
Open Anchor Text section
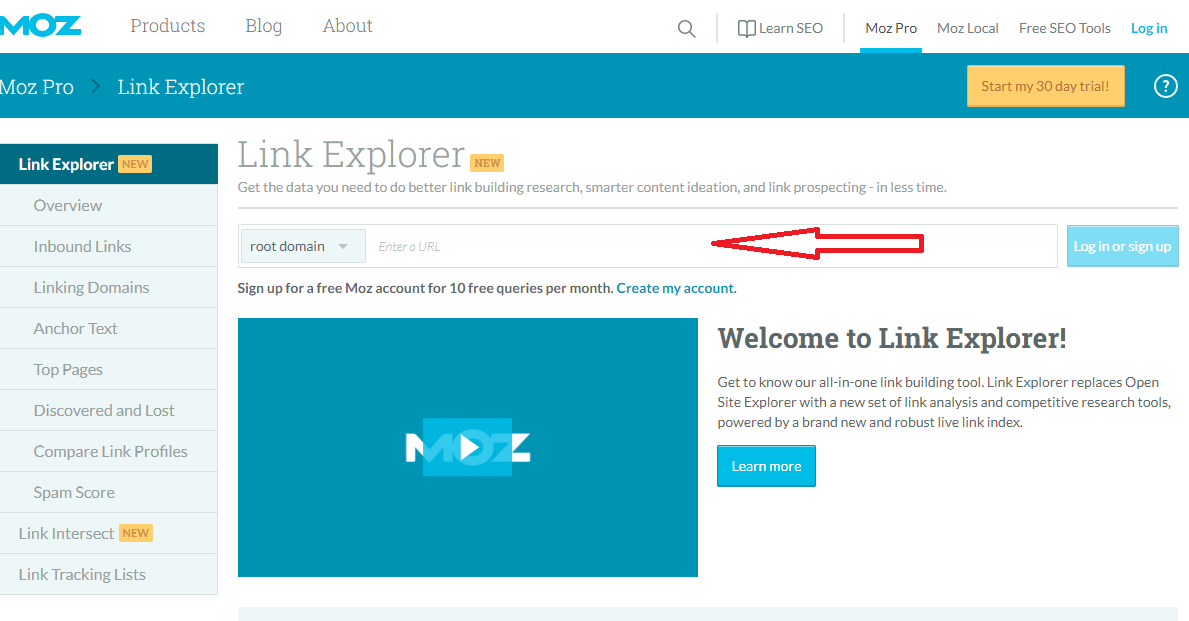coord(108,328)
